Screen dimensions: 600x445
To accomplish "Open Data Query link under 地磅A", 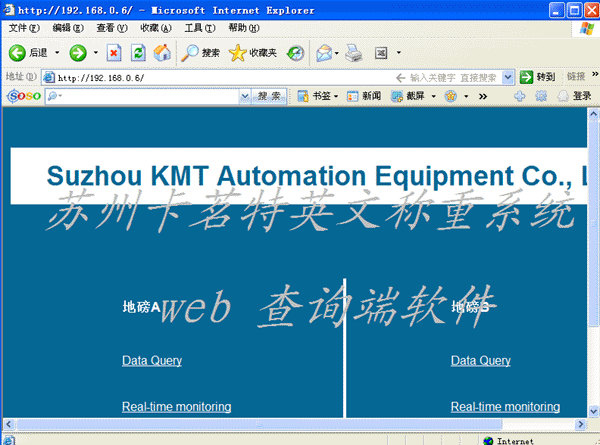I will pos(152,360).
